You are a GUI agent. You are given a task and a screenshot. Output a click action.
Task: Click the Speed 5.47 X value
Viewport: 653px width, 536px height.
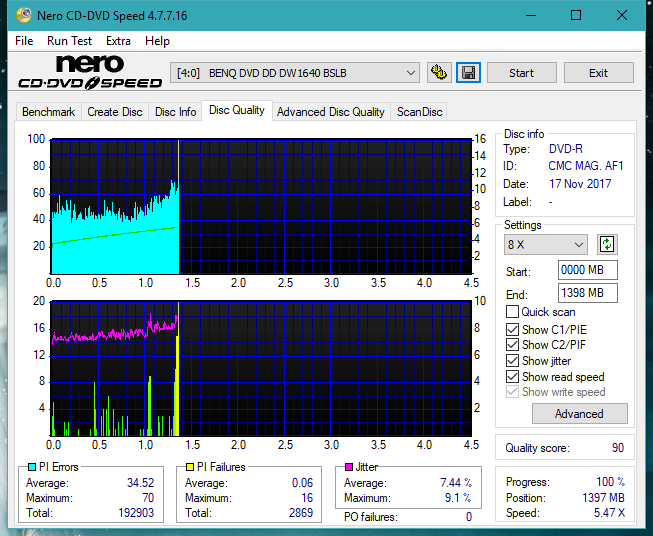(609, 513)
